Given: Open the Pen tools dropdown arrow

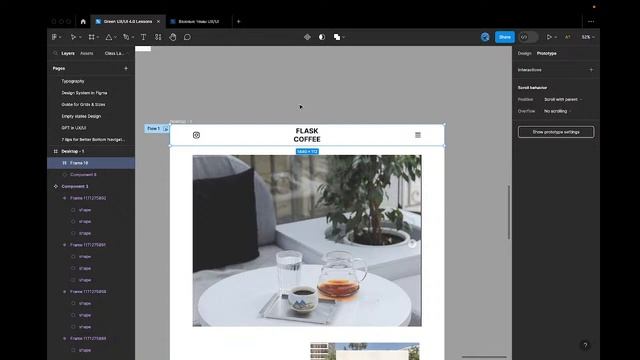Looking at the screenshot, I should point(133,37).
